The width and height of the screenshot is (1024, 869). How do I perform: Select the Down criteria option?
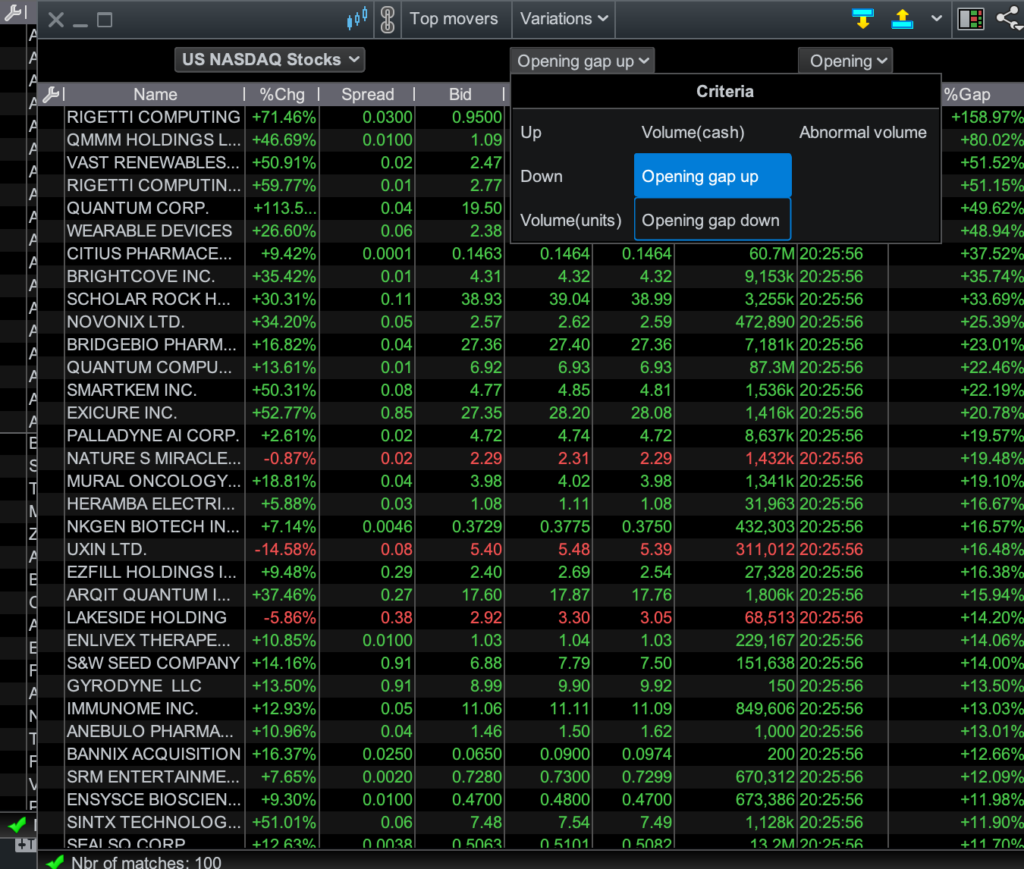point(541,176)
